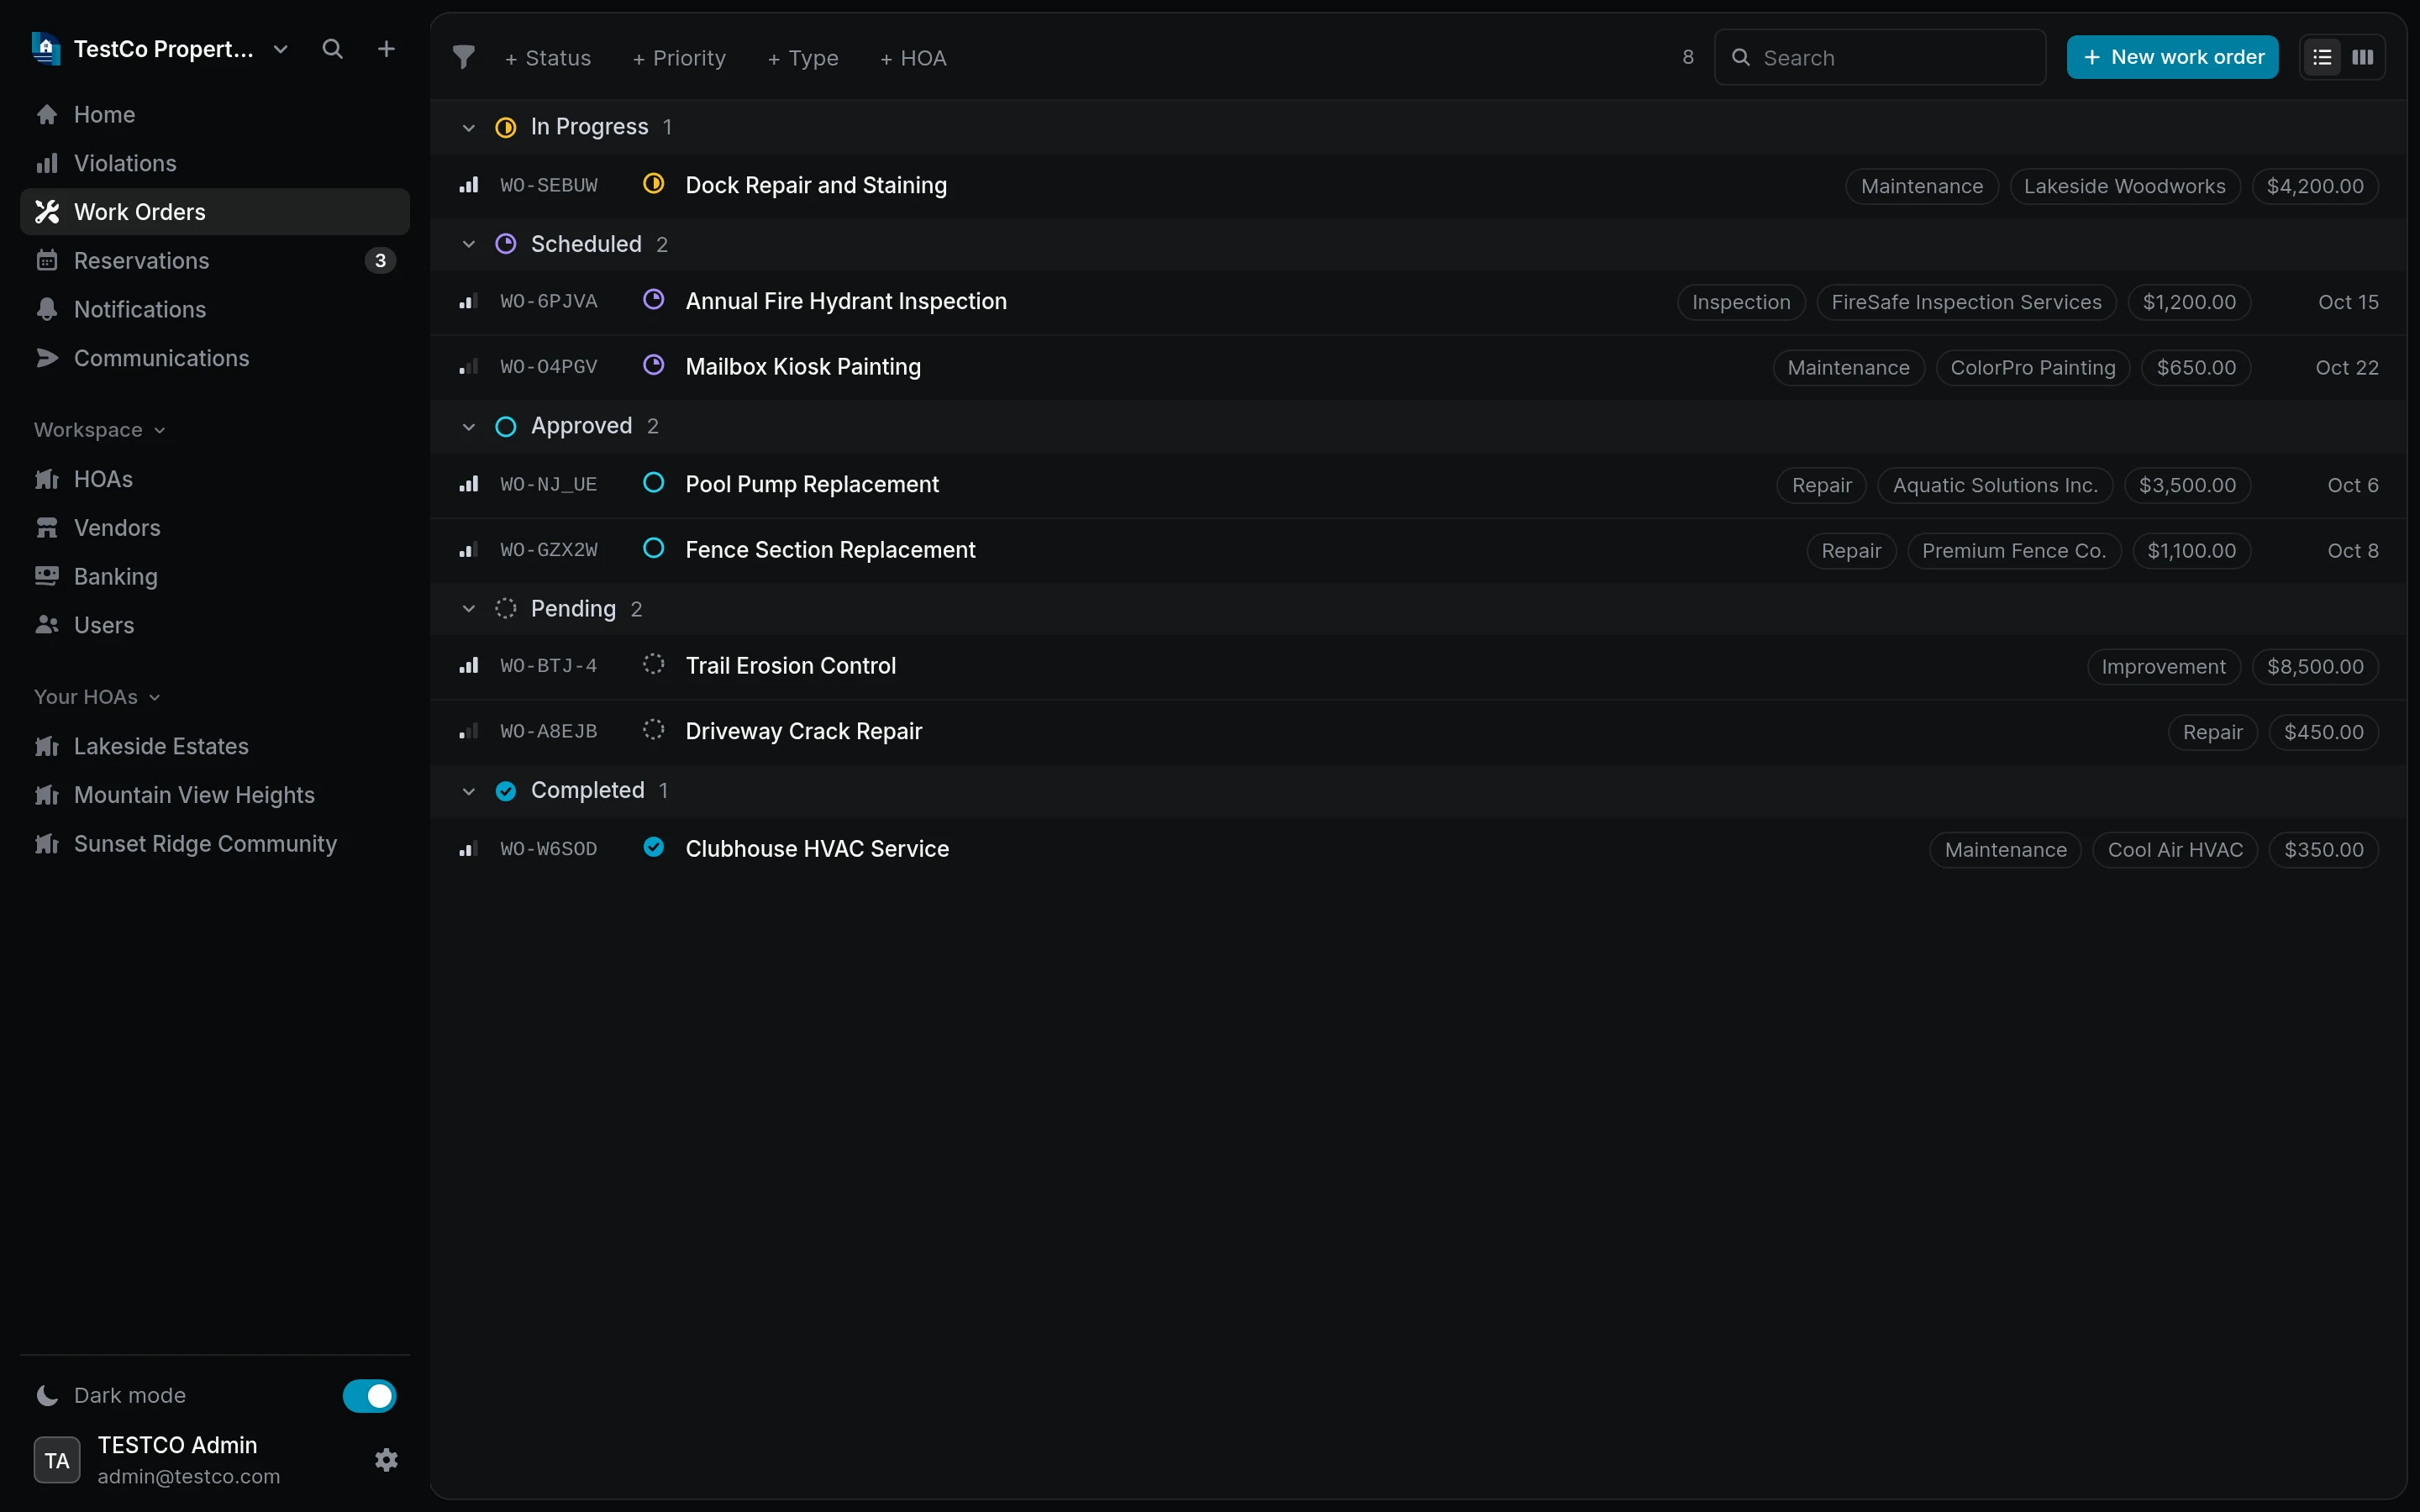Add a Type filter
The width and height of the screenshot is (2420, 1512).
[x=803, y=58]
